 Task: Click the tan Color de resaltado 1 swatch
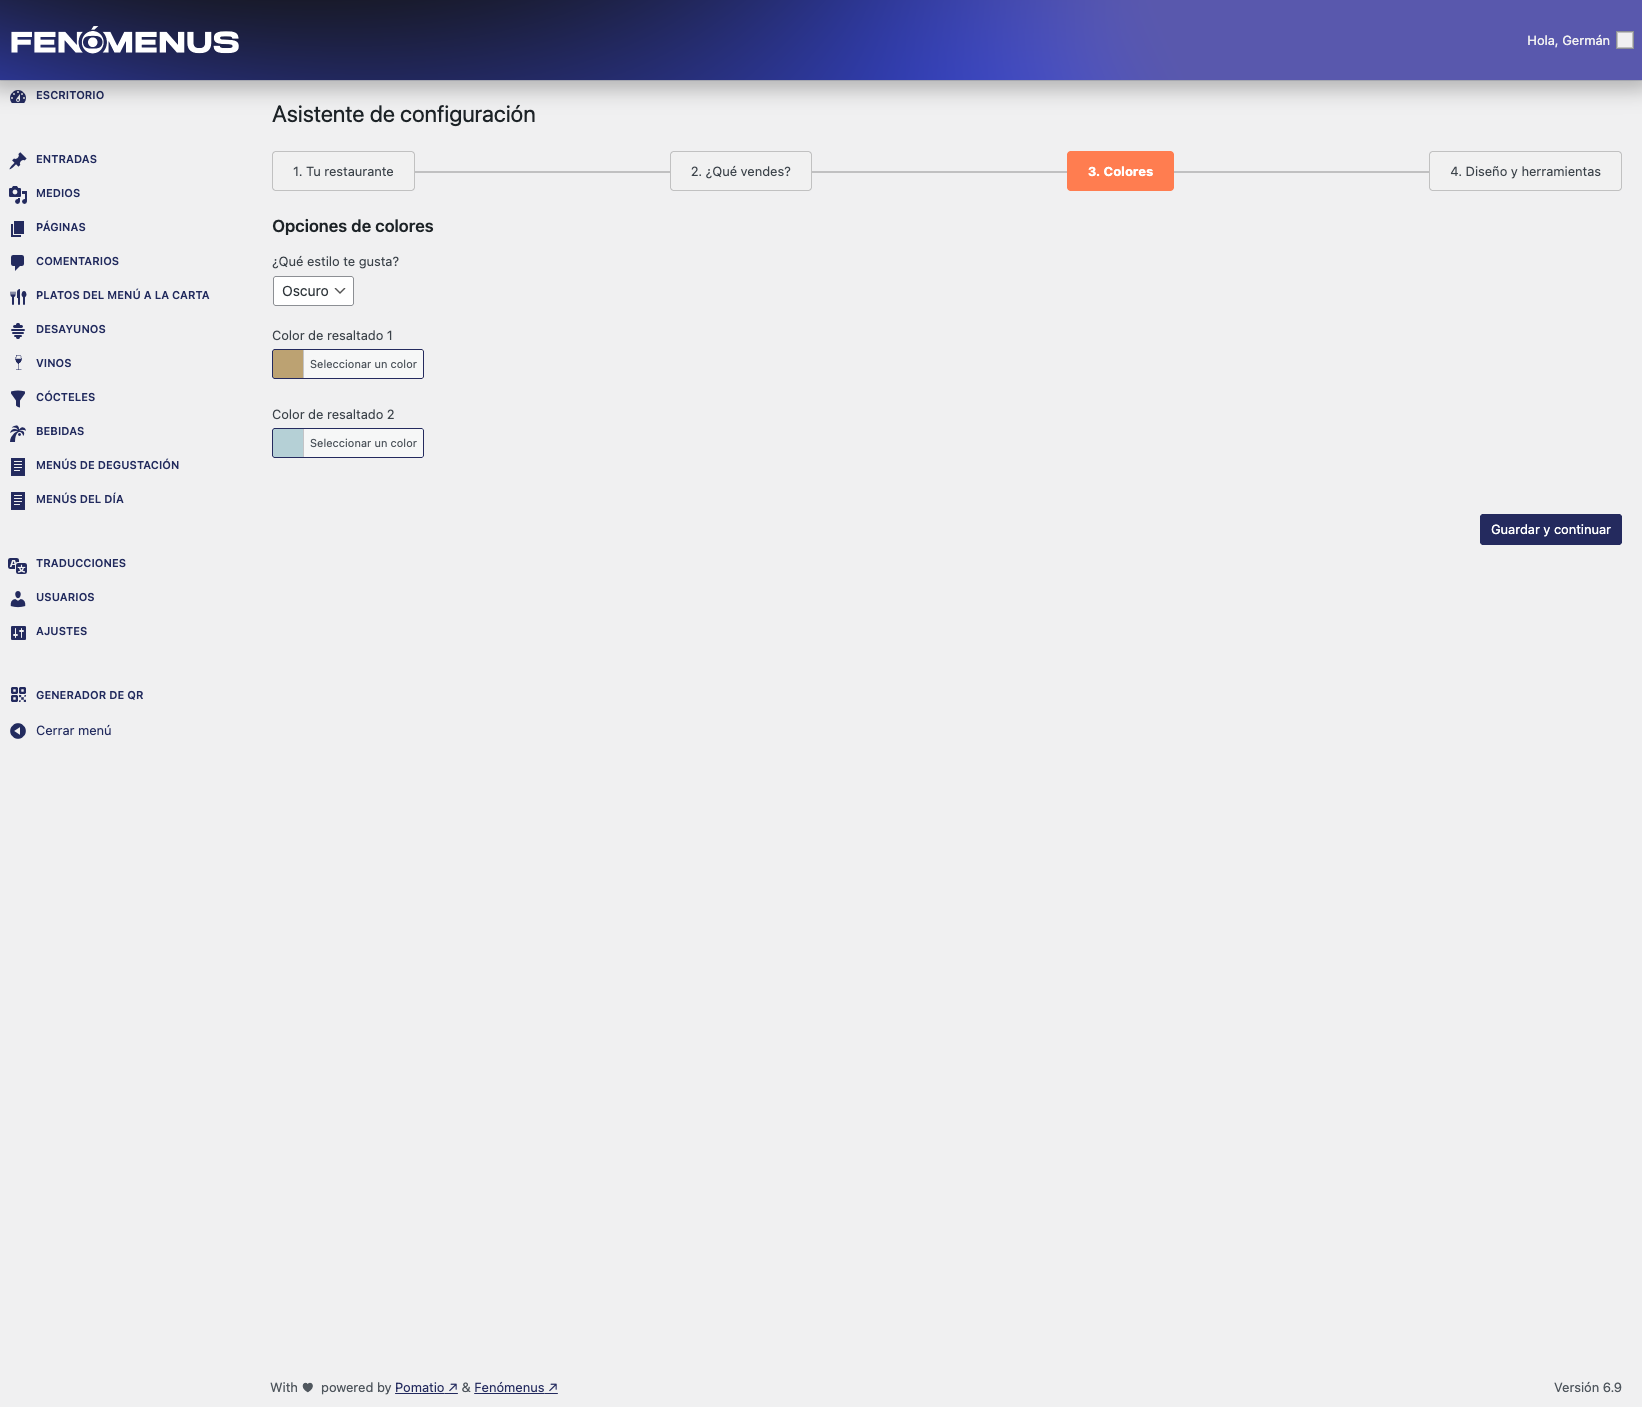288,364
